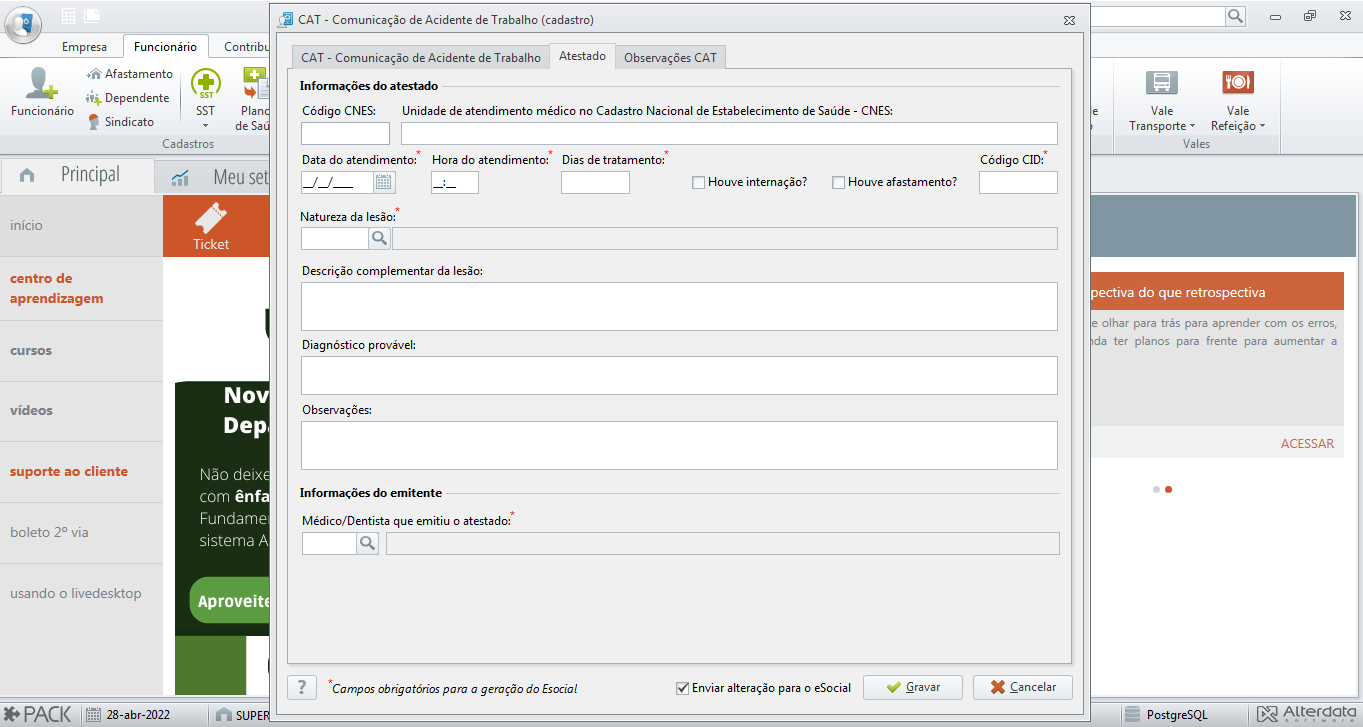This screenshot has height=727, width=1363.
Task: Click the Cancelar button
Action: [x=1023, y=688]
